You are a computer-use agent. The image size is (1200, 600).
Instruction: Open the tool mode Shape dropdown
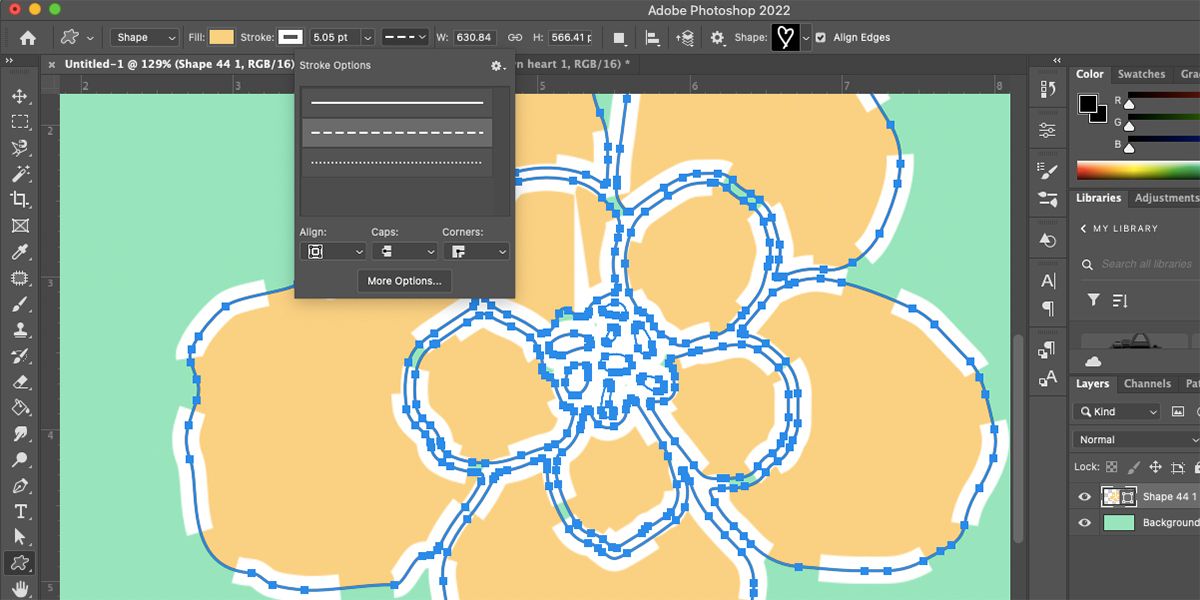[145, 38]
